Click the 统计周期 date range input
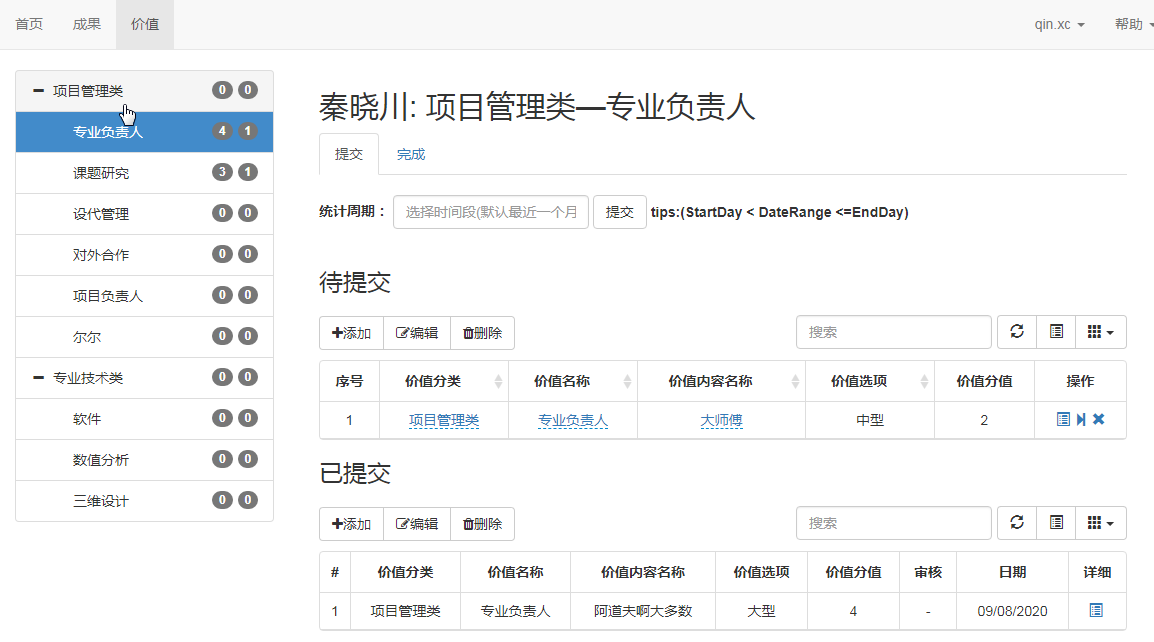 tap(491, 212)
